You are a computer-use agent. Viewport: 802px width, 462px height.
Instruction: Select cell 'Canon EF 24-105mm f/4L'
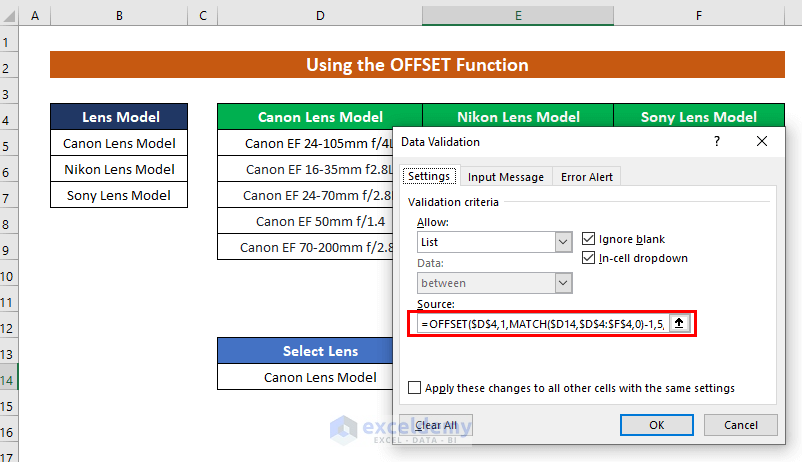305,143
